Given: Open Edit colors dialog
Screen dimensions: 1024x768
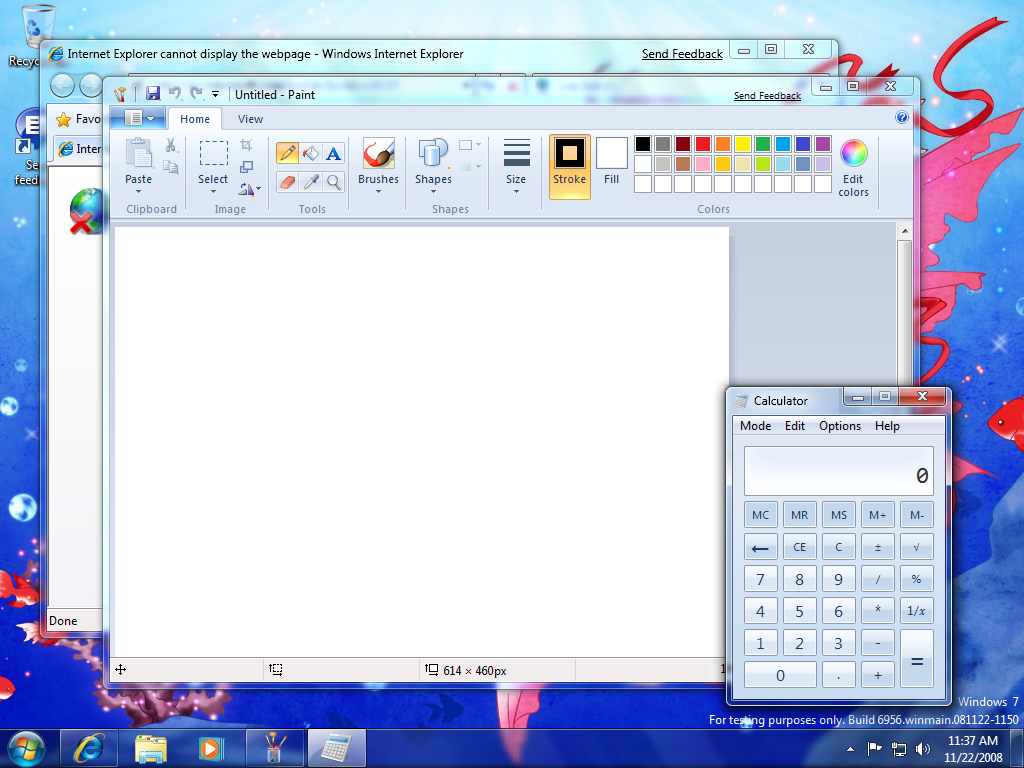Looking at the screenshot, I should coord(853,168).
